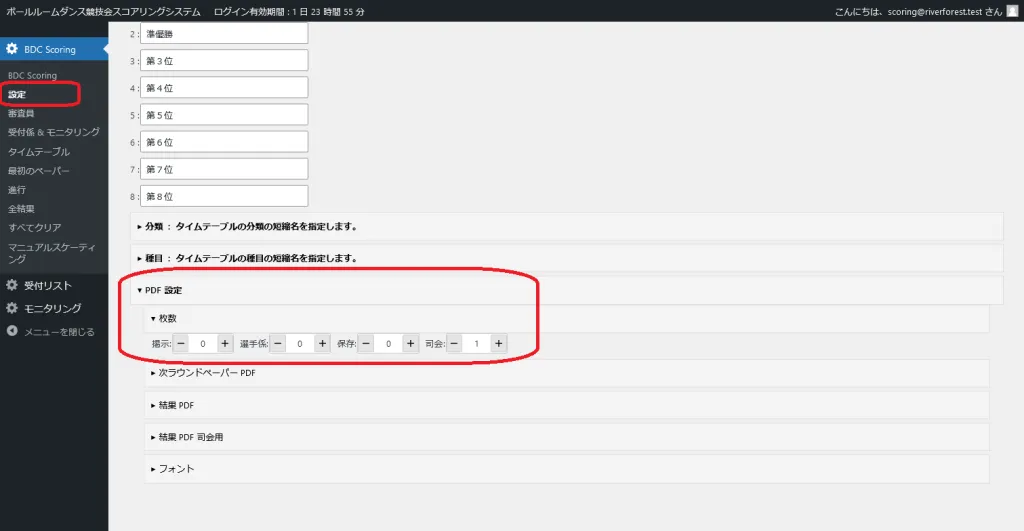Collapse sidebar via メニューを閉じる arrow icon
Viewport: 1024px width, 531px height.
pyautogui.click(x=12, y=331)
